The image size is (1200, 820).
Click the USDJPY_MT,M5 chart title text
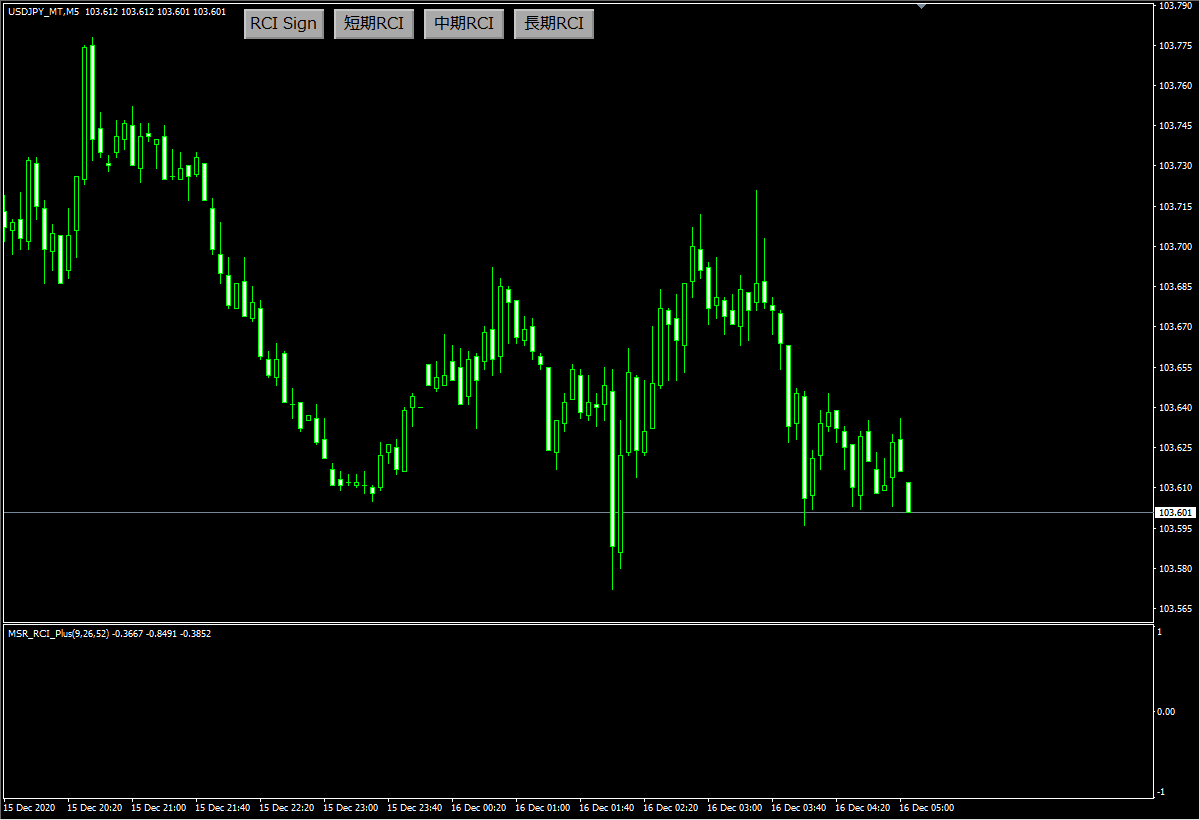click(x=44, y=12)
